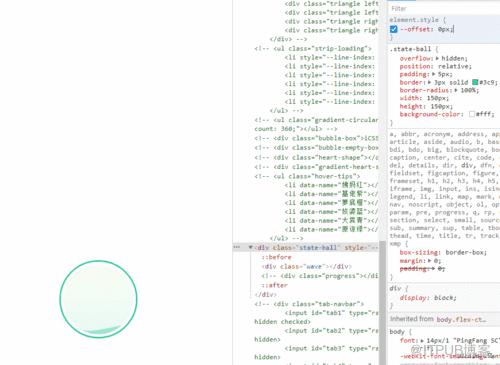Select the .state-ball rule selector
This screenshot has height=365, width=500.
click(410, 49)
